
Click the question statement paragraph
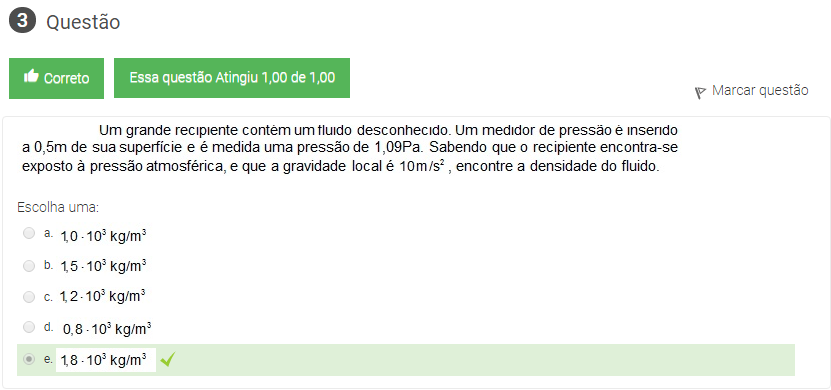click(x=350, y=148)
